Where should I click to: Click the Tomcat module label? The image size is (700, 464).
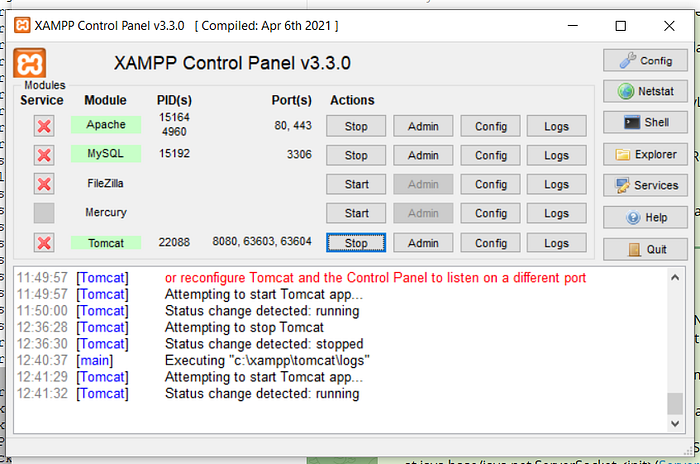[106, 243]
